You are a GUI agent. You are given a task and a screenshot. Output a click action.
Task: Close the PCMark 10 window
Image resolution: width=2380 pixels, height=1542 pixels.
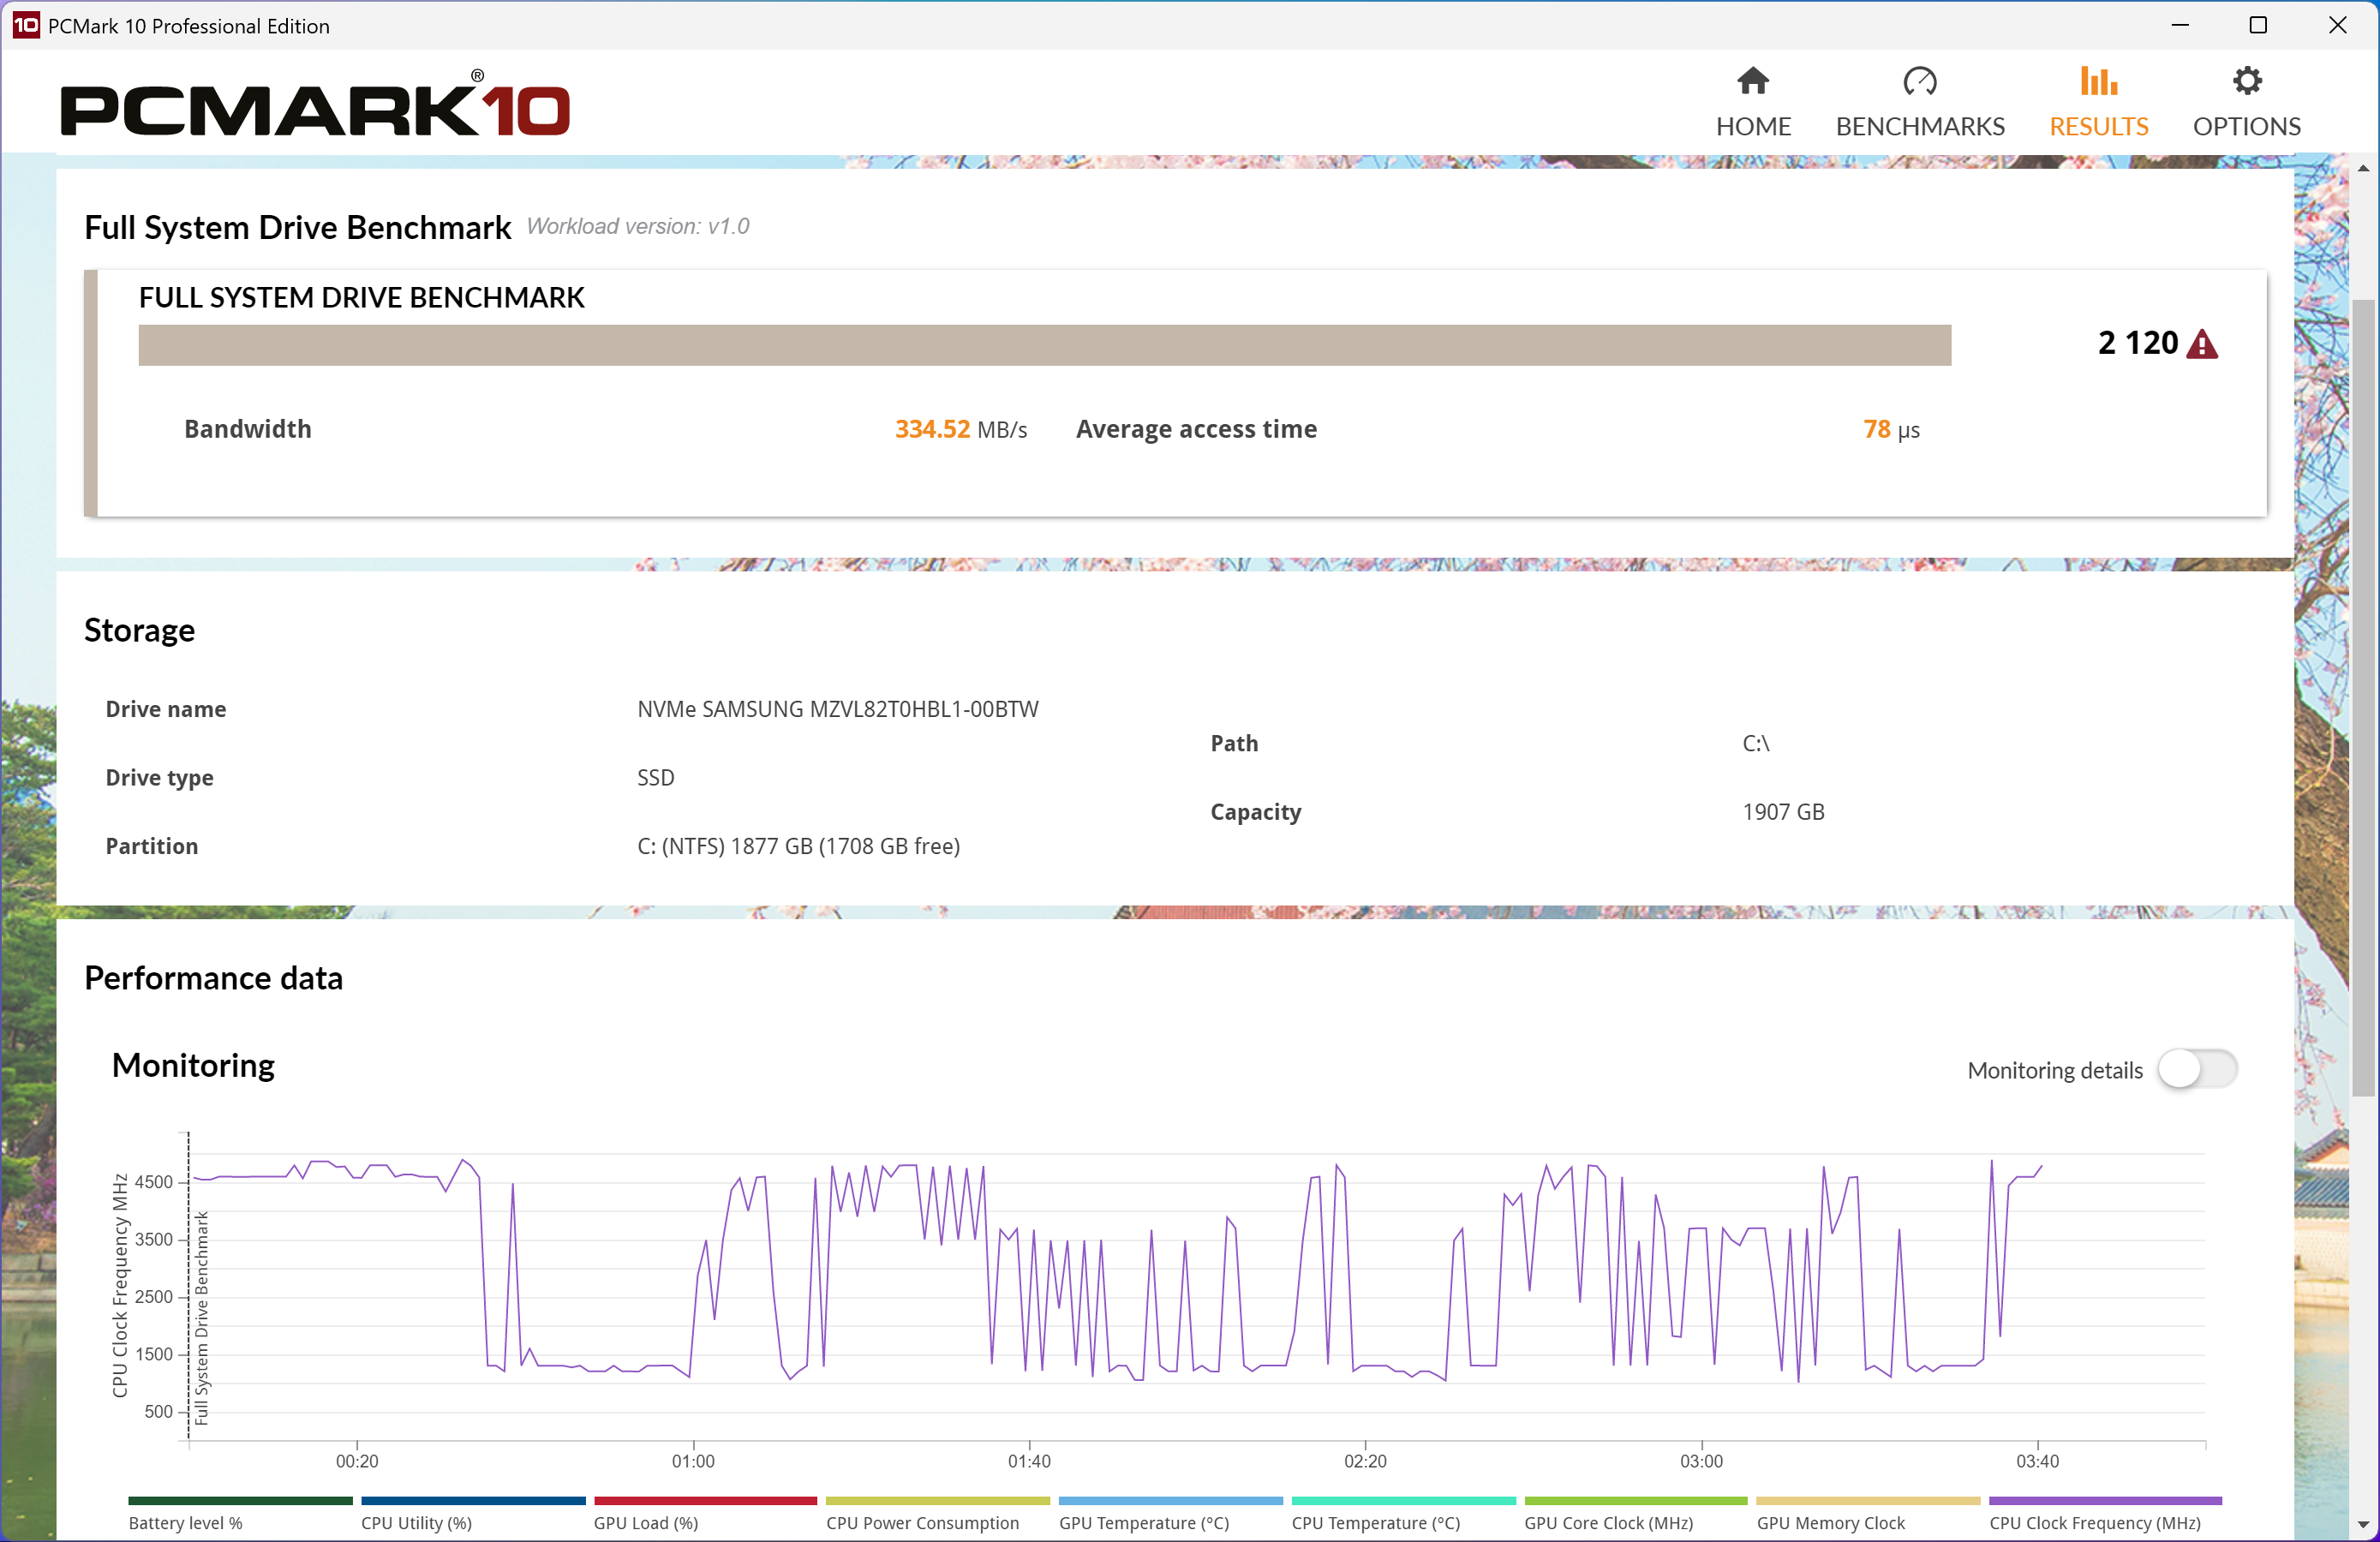(x=2337, y=25)
